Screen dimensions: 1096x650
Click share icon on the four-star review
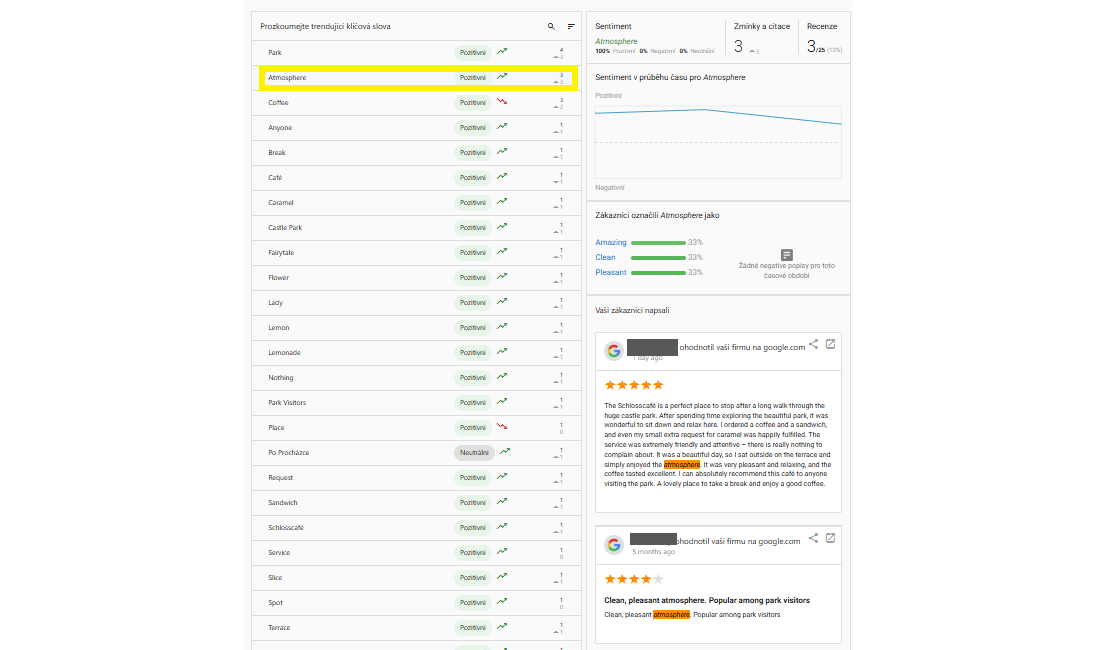[x=813, y=538]
